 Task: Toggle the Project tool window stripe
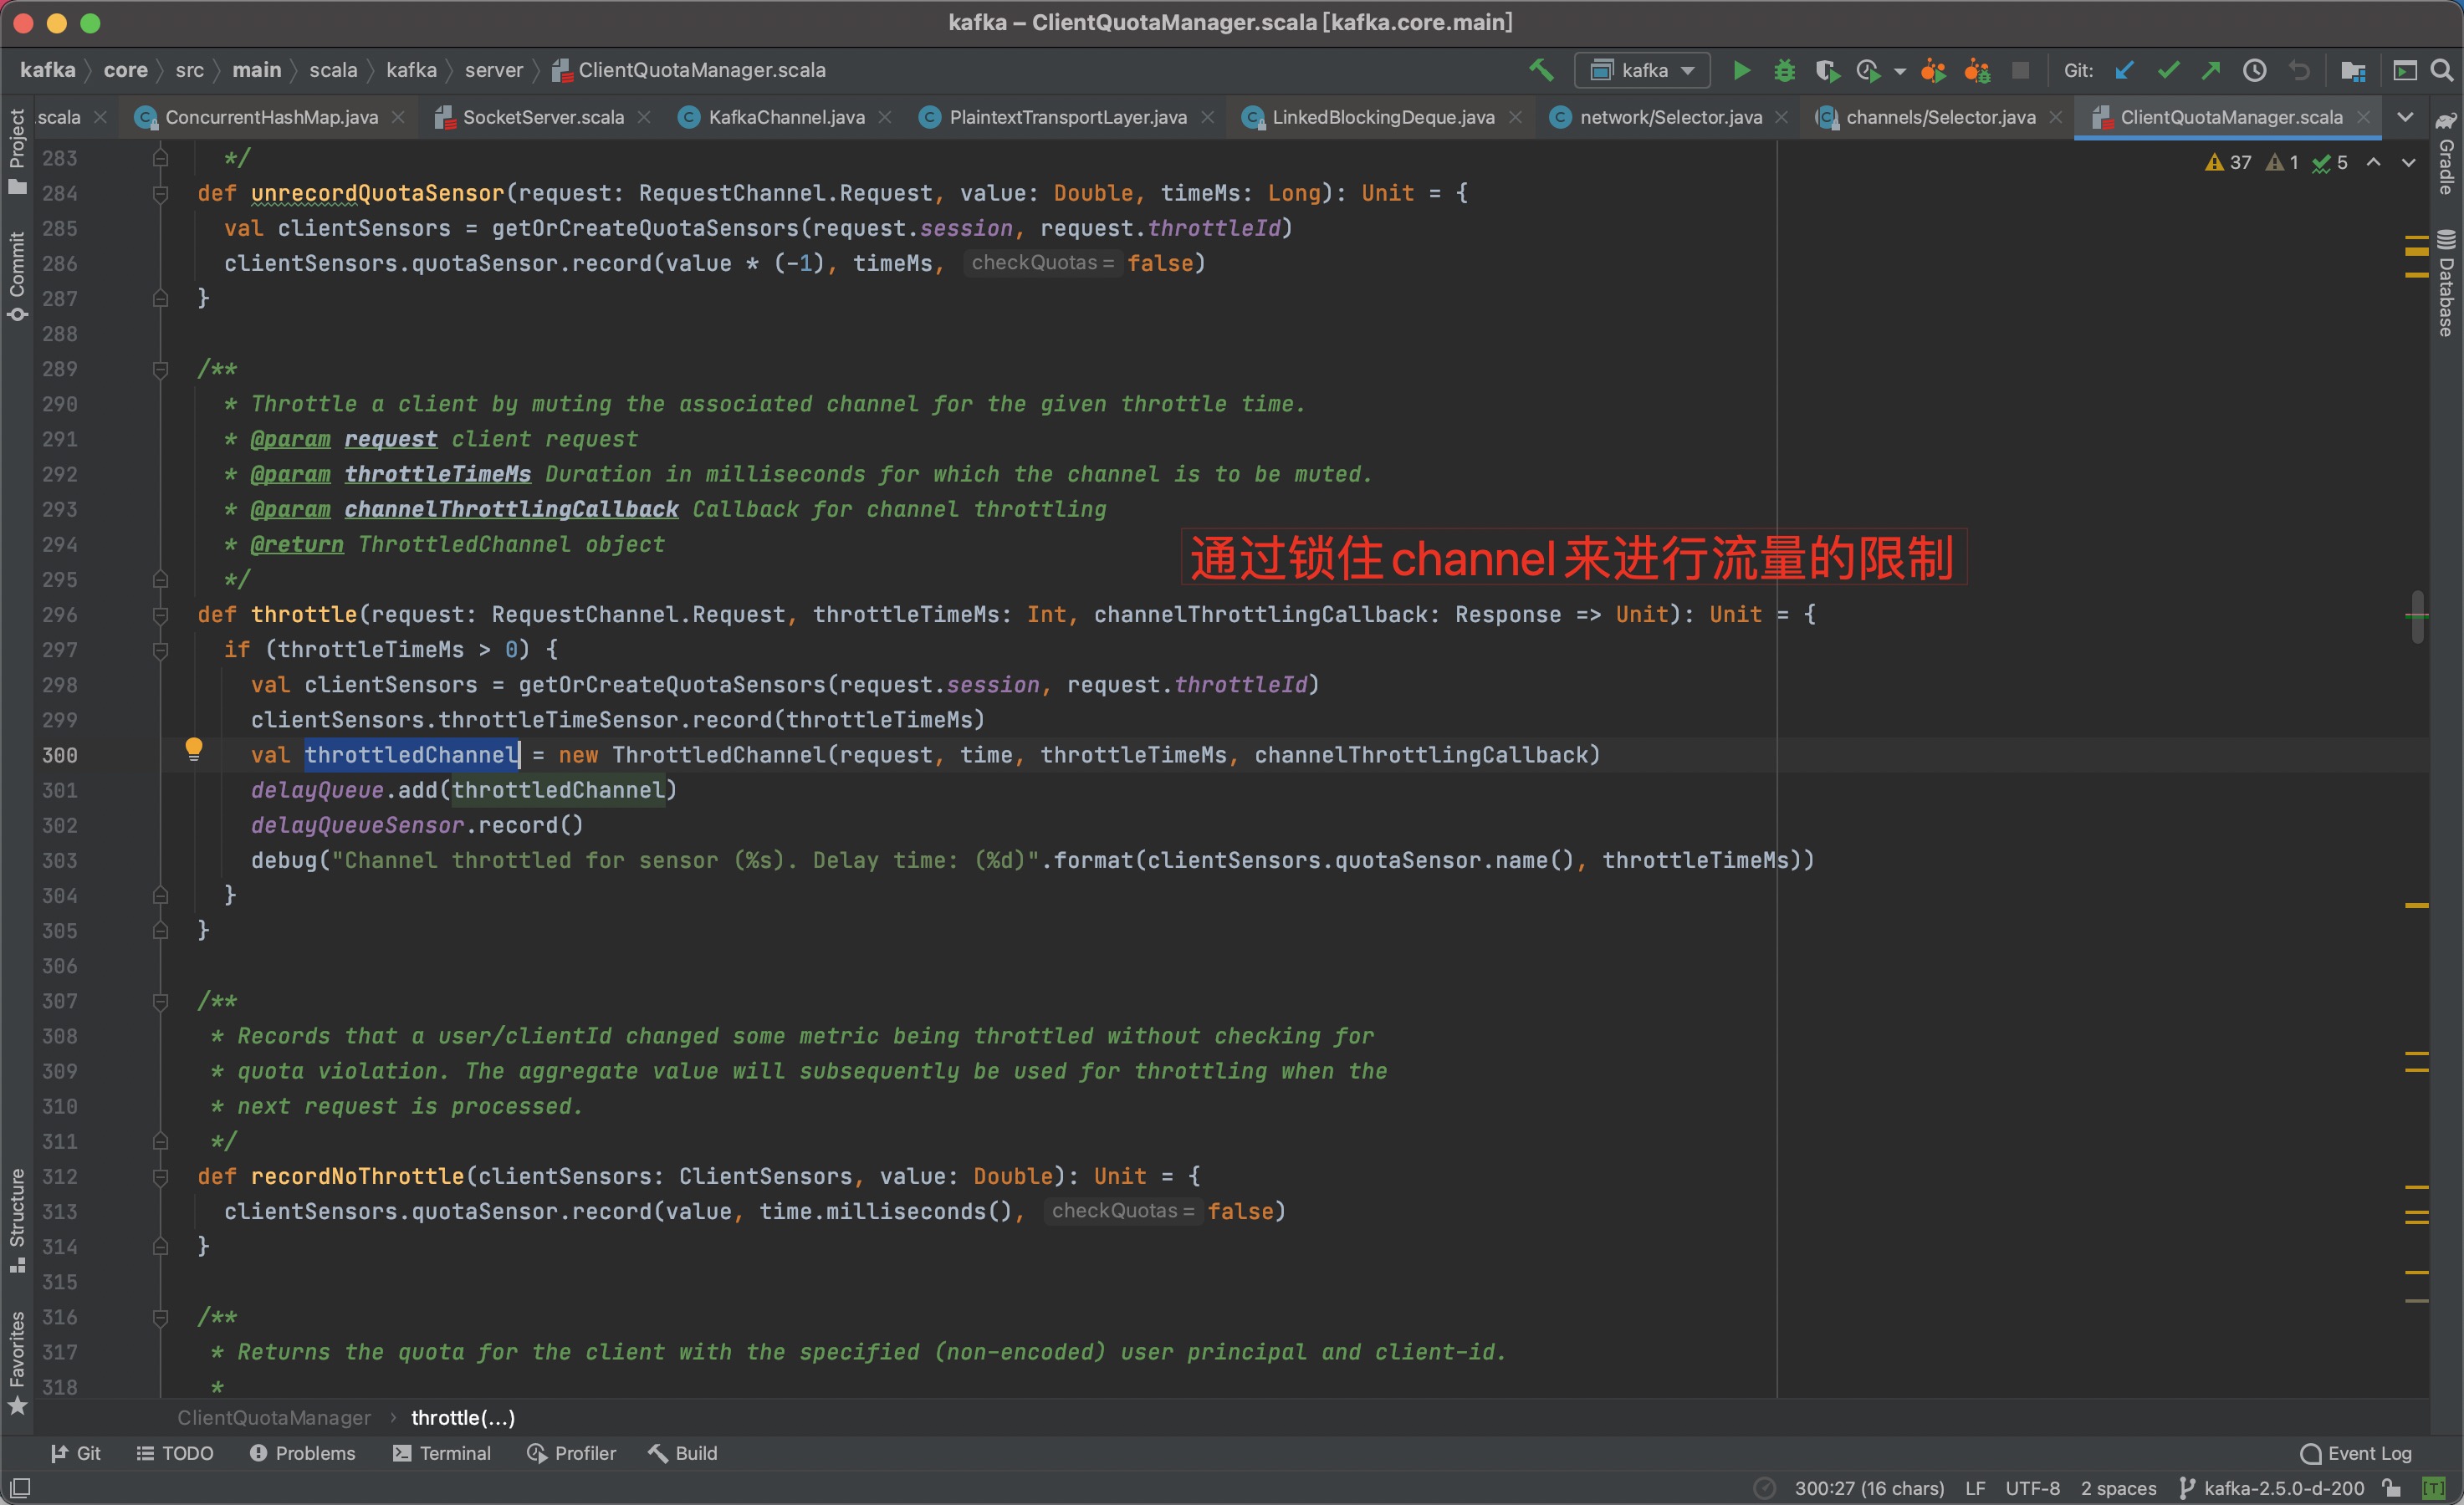[17, 150]
